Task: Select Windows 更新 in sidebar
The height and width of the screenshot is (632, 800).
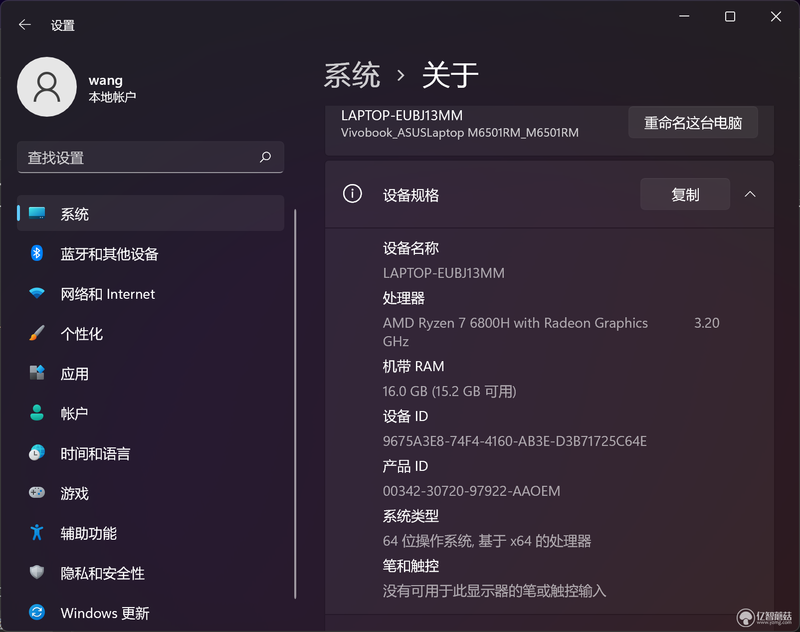Action: coord(151,613)
